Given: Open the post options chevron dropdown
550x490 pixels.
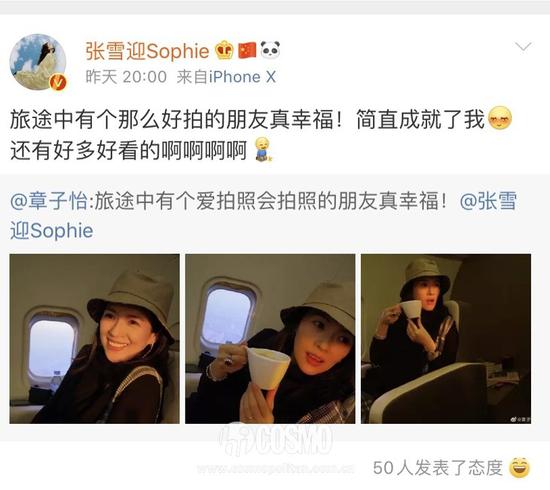Looking at the screenshot, I should click(523, 46).
